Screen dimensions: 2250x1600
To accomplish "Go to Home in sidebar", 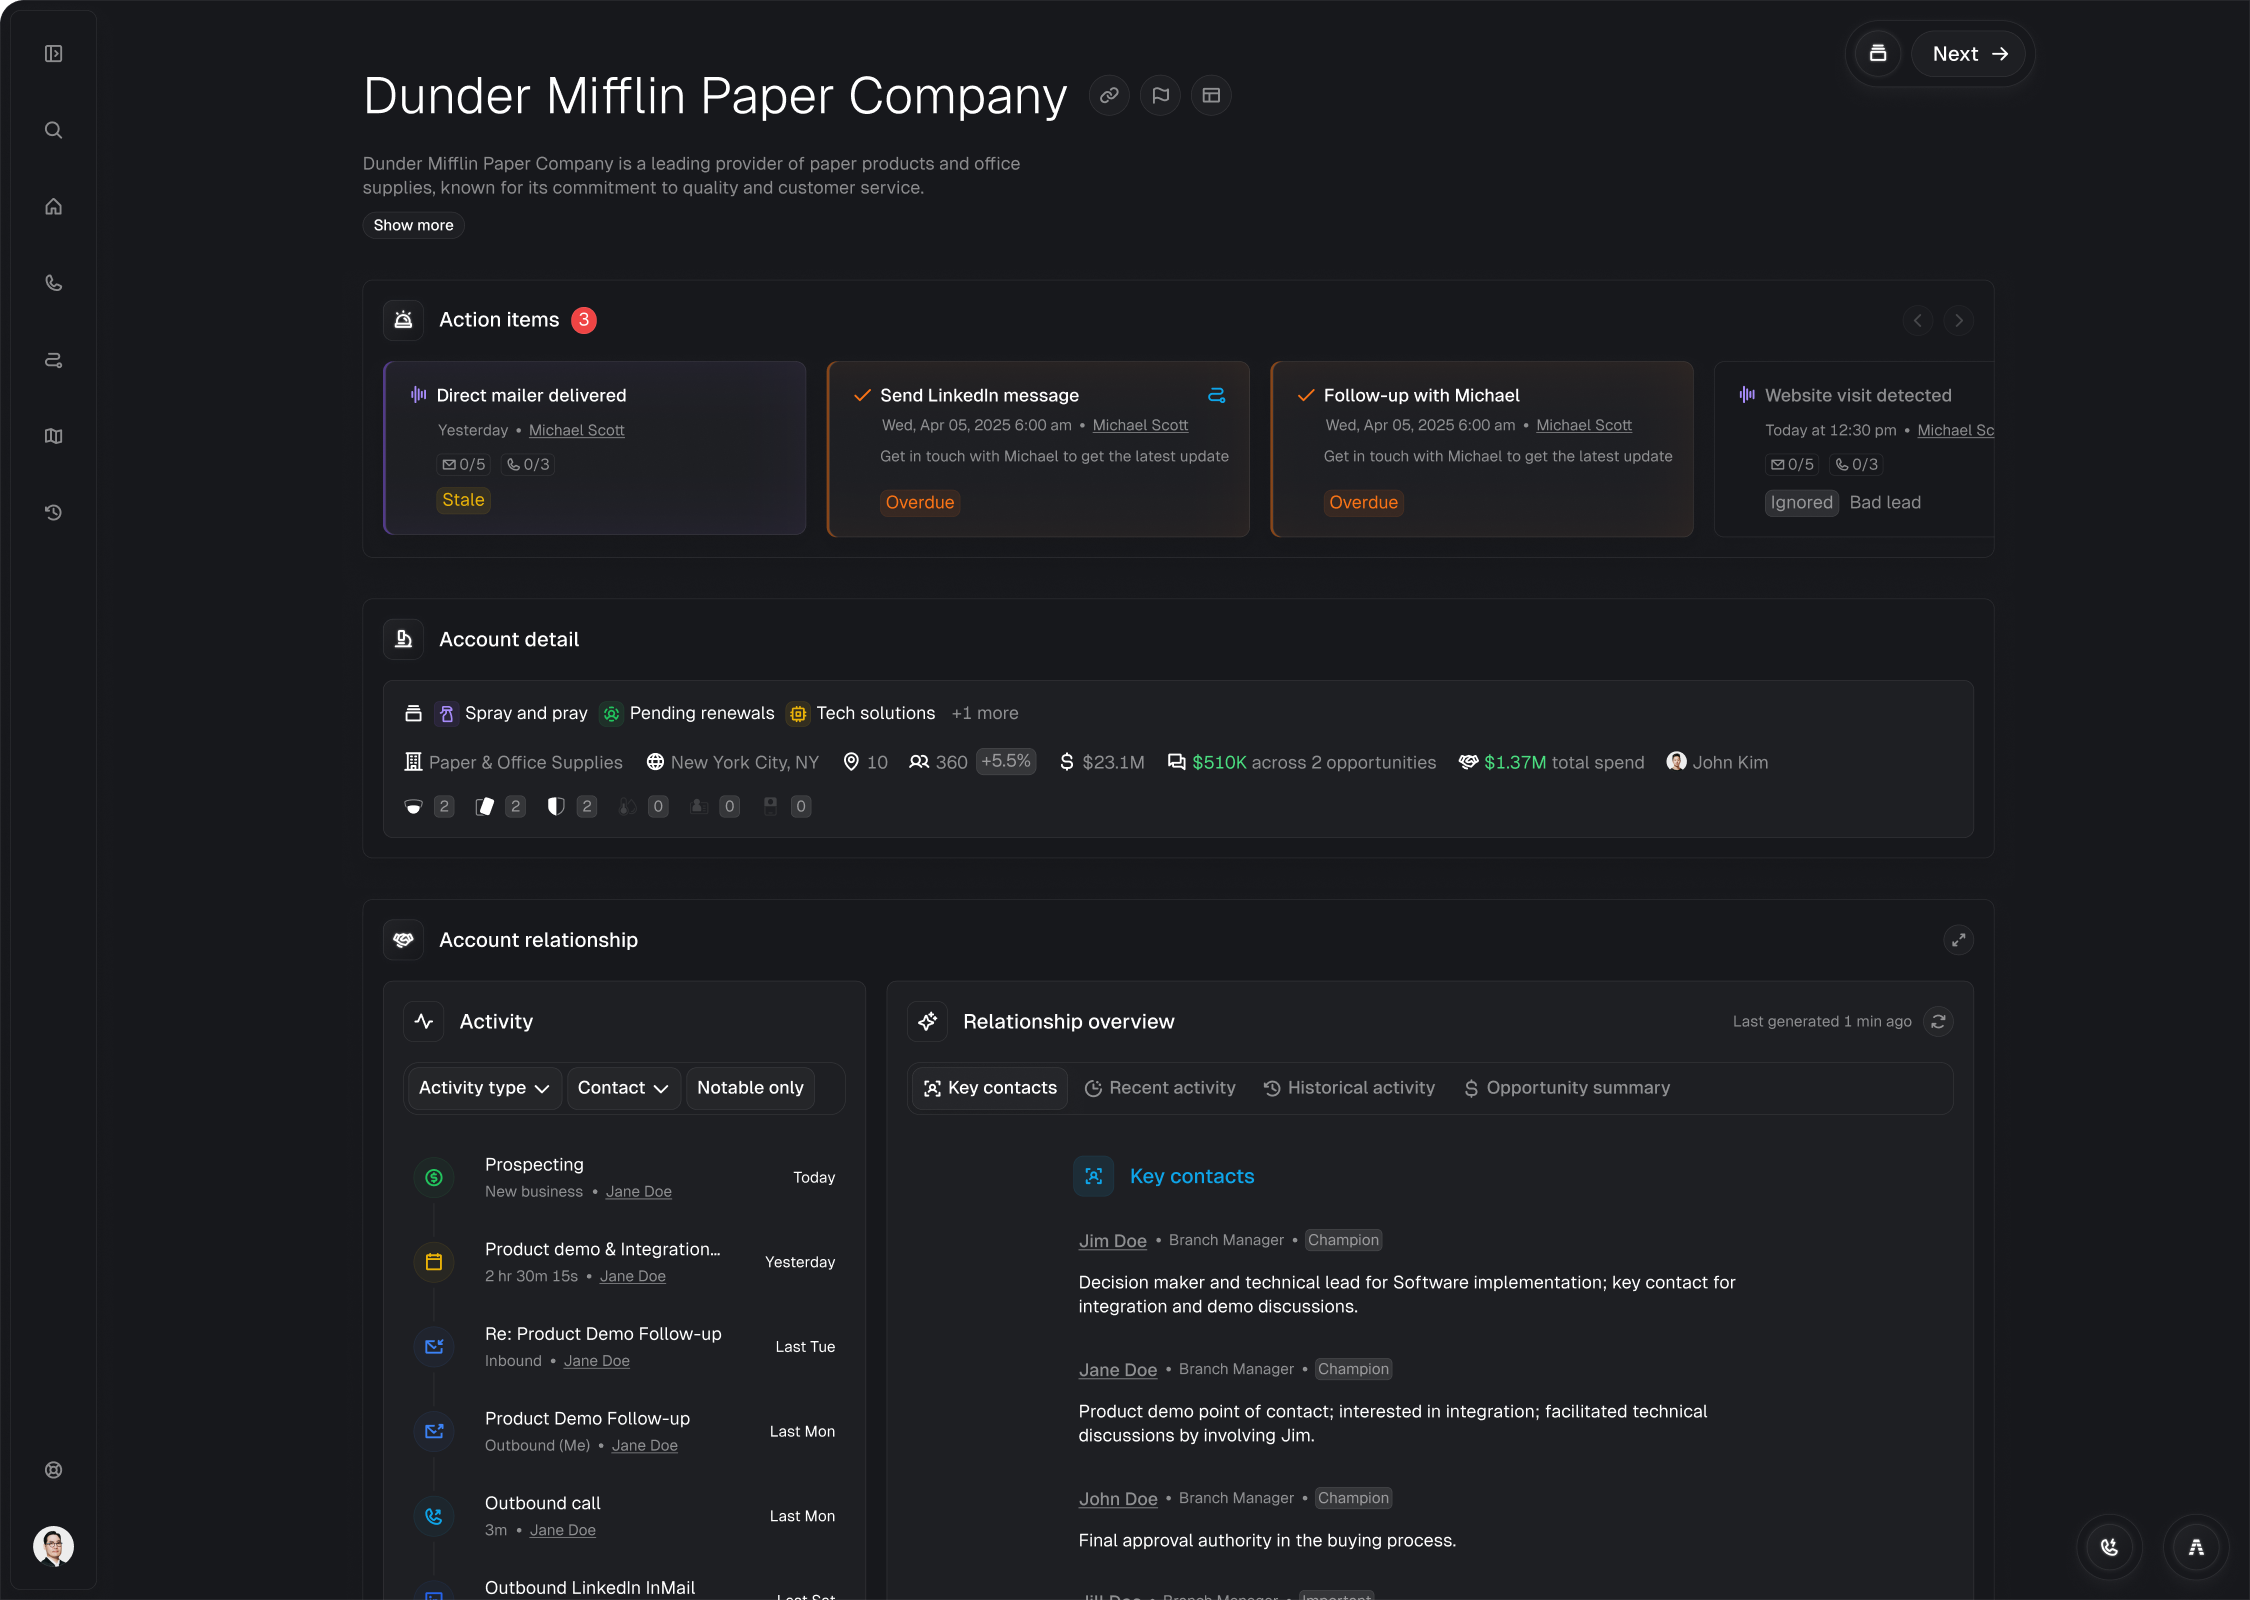I will click(x=54, y=207).
